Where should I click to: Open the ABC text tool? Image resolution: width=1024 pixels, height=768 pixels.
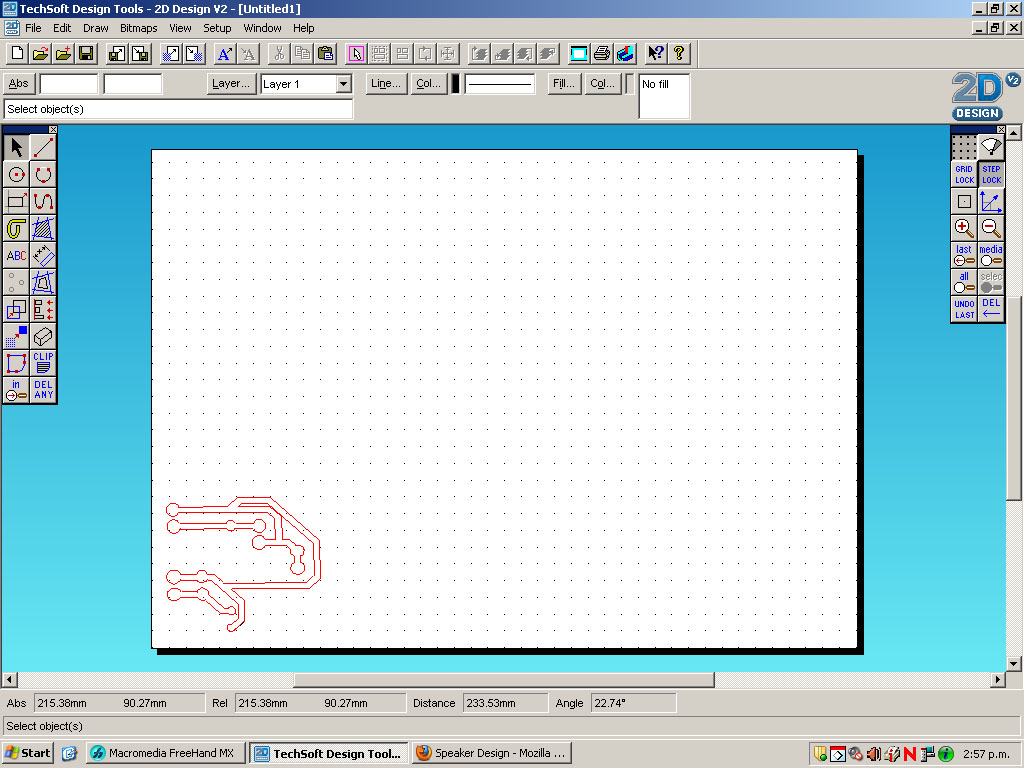tap(15, 255)
